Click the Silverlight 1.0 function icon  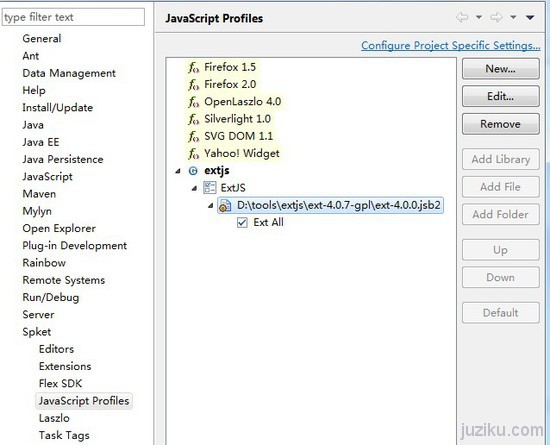pyautogui.click(x=194, y=119)
